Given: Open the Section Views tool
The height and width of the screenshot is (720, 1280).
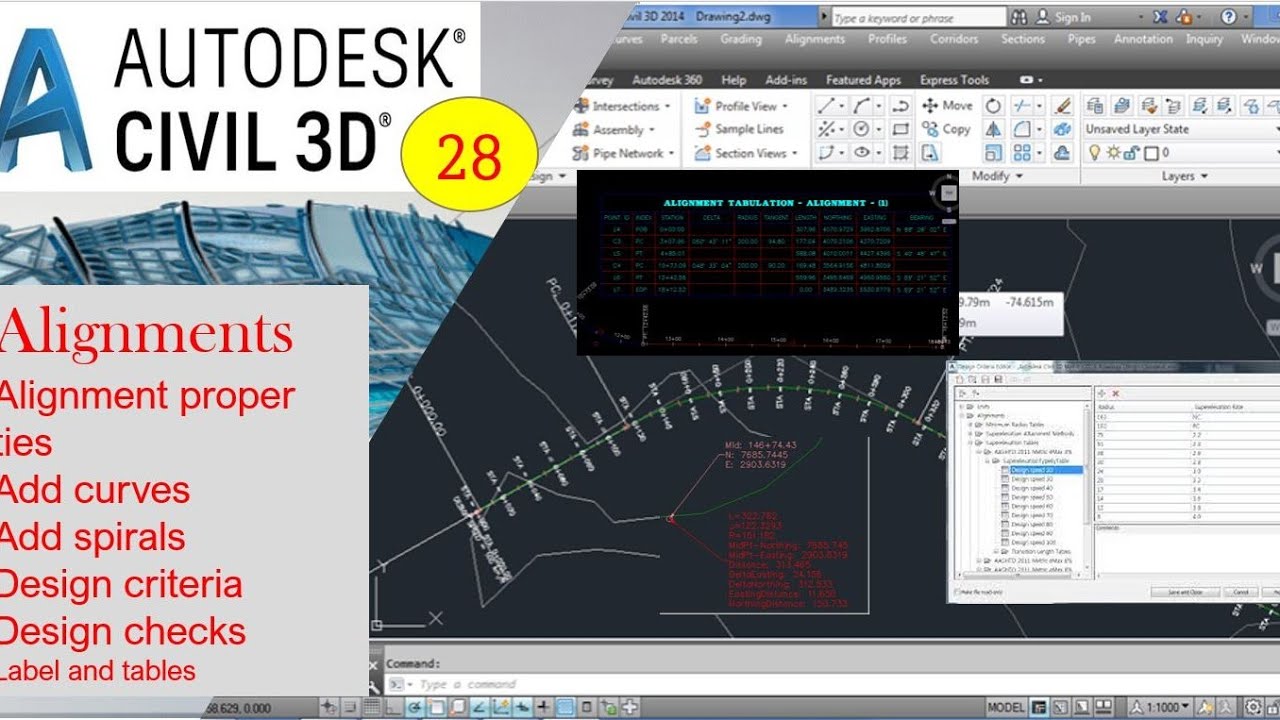Looking at the screenshot, I should (746, 153).
